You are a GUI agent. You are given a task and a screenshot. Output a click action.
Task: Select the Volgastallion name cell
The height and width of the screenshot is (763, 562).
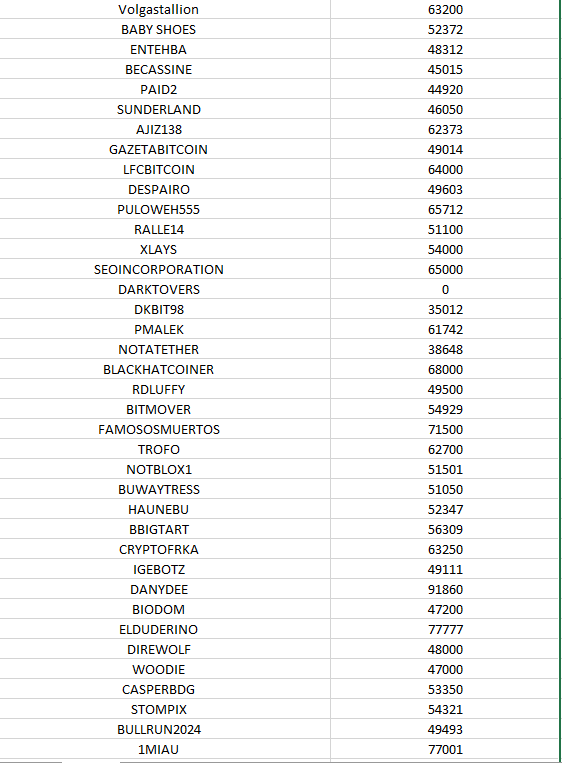click(159, 9)
